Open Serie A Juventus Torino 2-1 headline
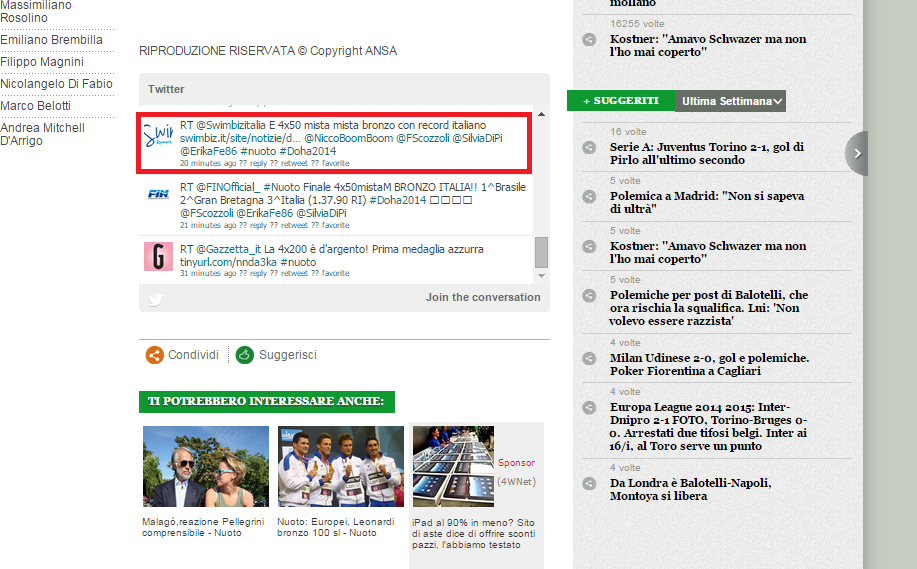917x569 pixels. [706, 153]
